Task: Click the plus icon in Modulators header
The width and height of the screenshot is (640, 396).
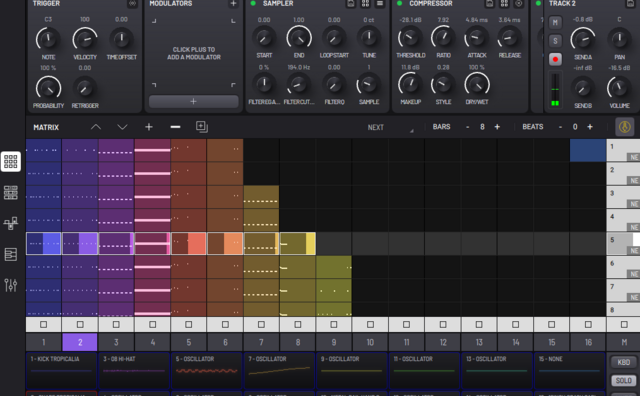Action: pyautogui.click(x=233, y=3)
